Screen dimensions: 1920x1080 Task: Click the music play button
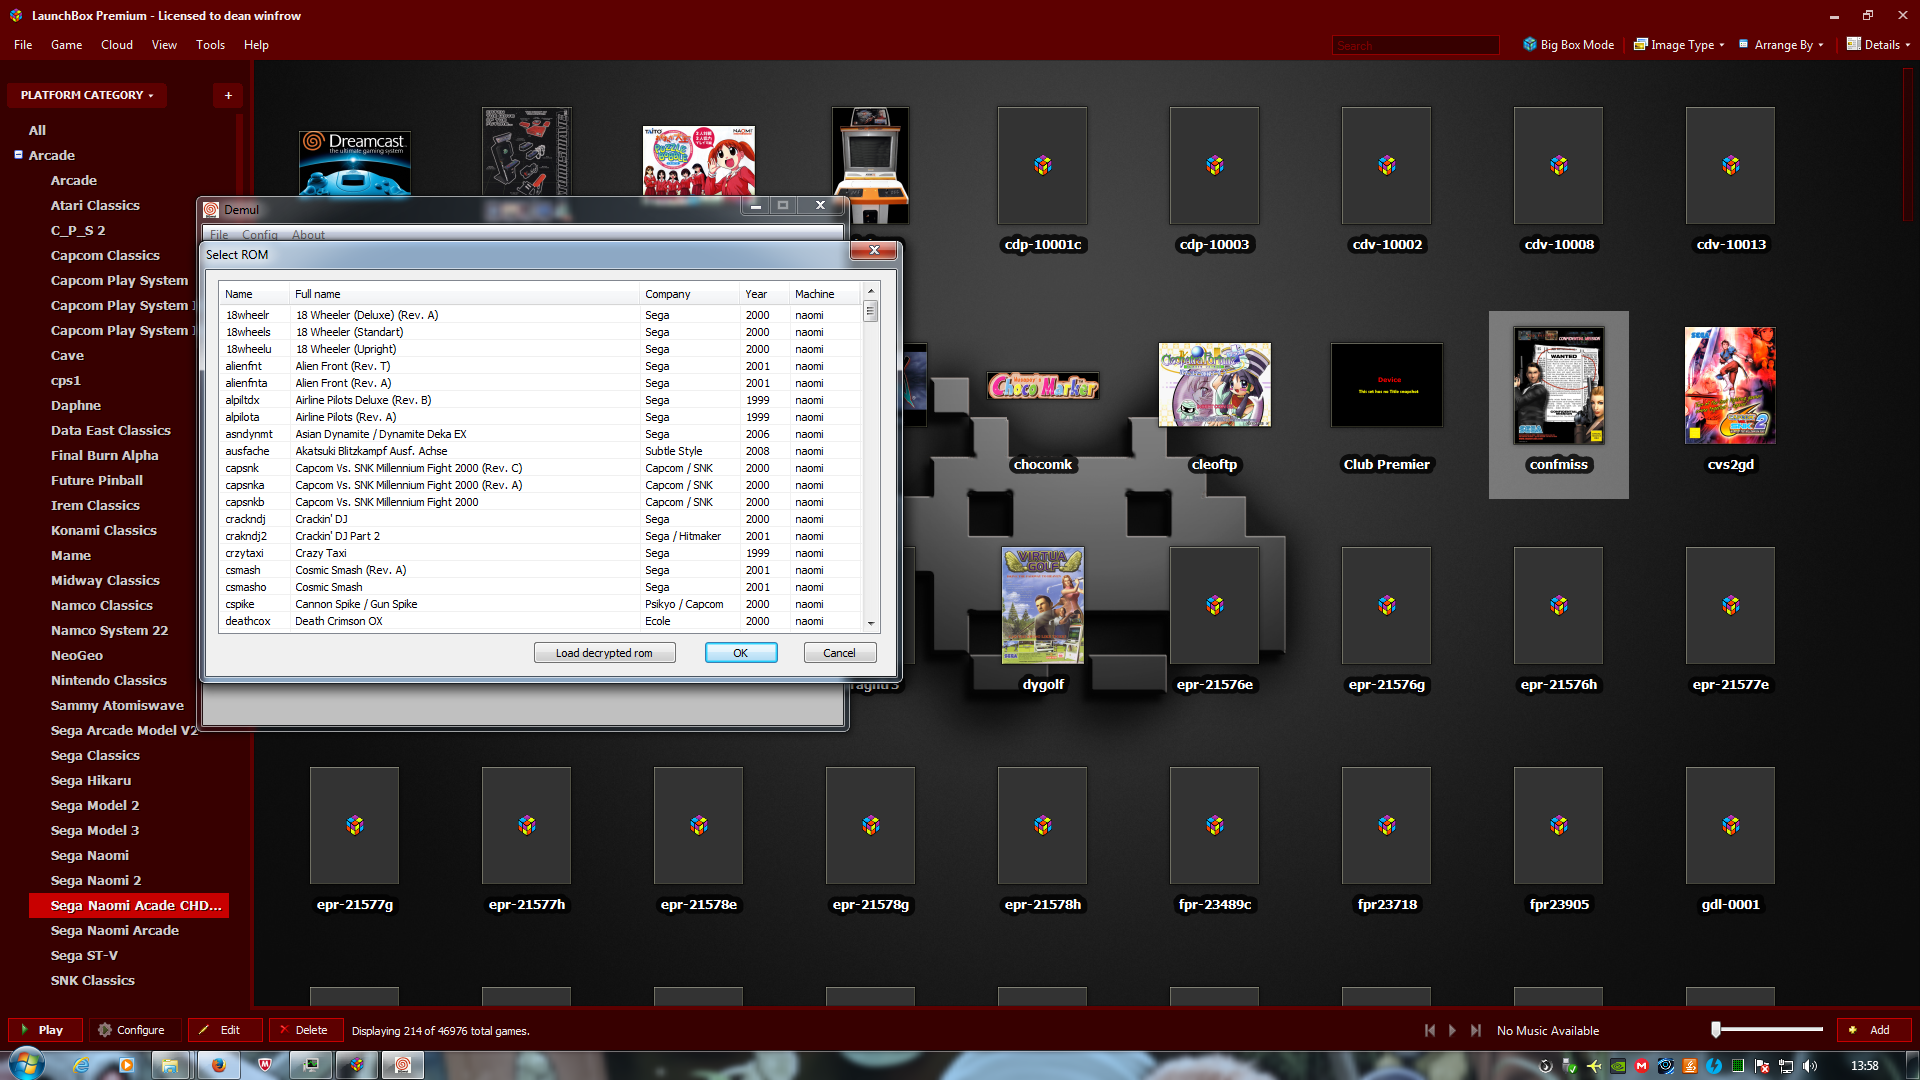(x=1453, y=1030)
